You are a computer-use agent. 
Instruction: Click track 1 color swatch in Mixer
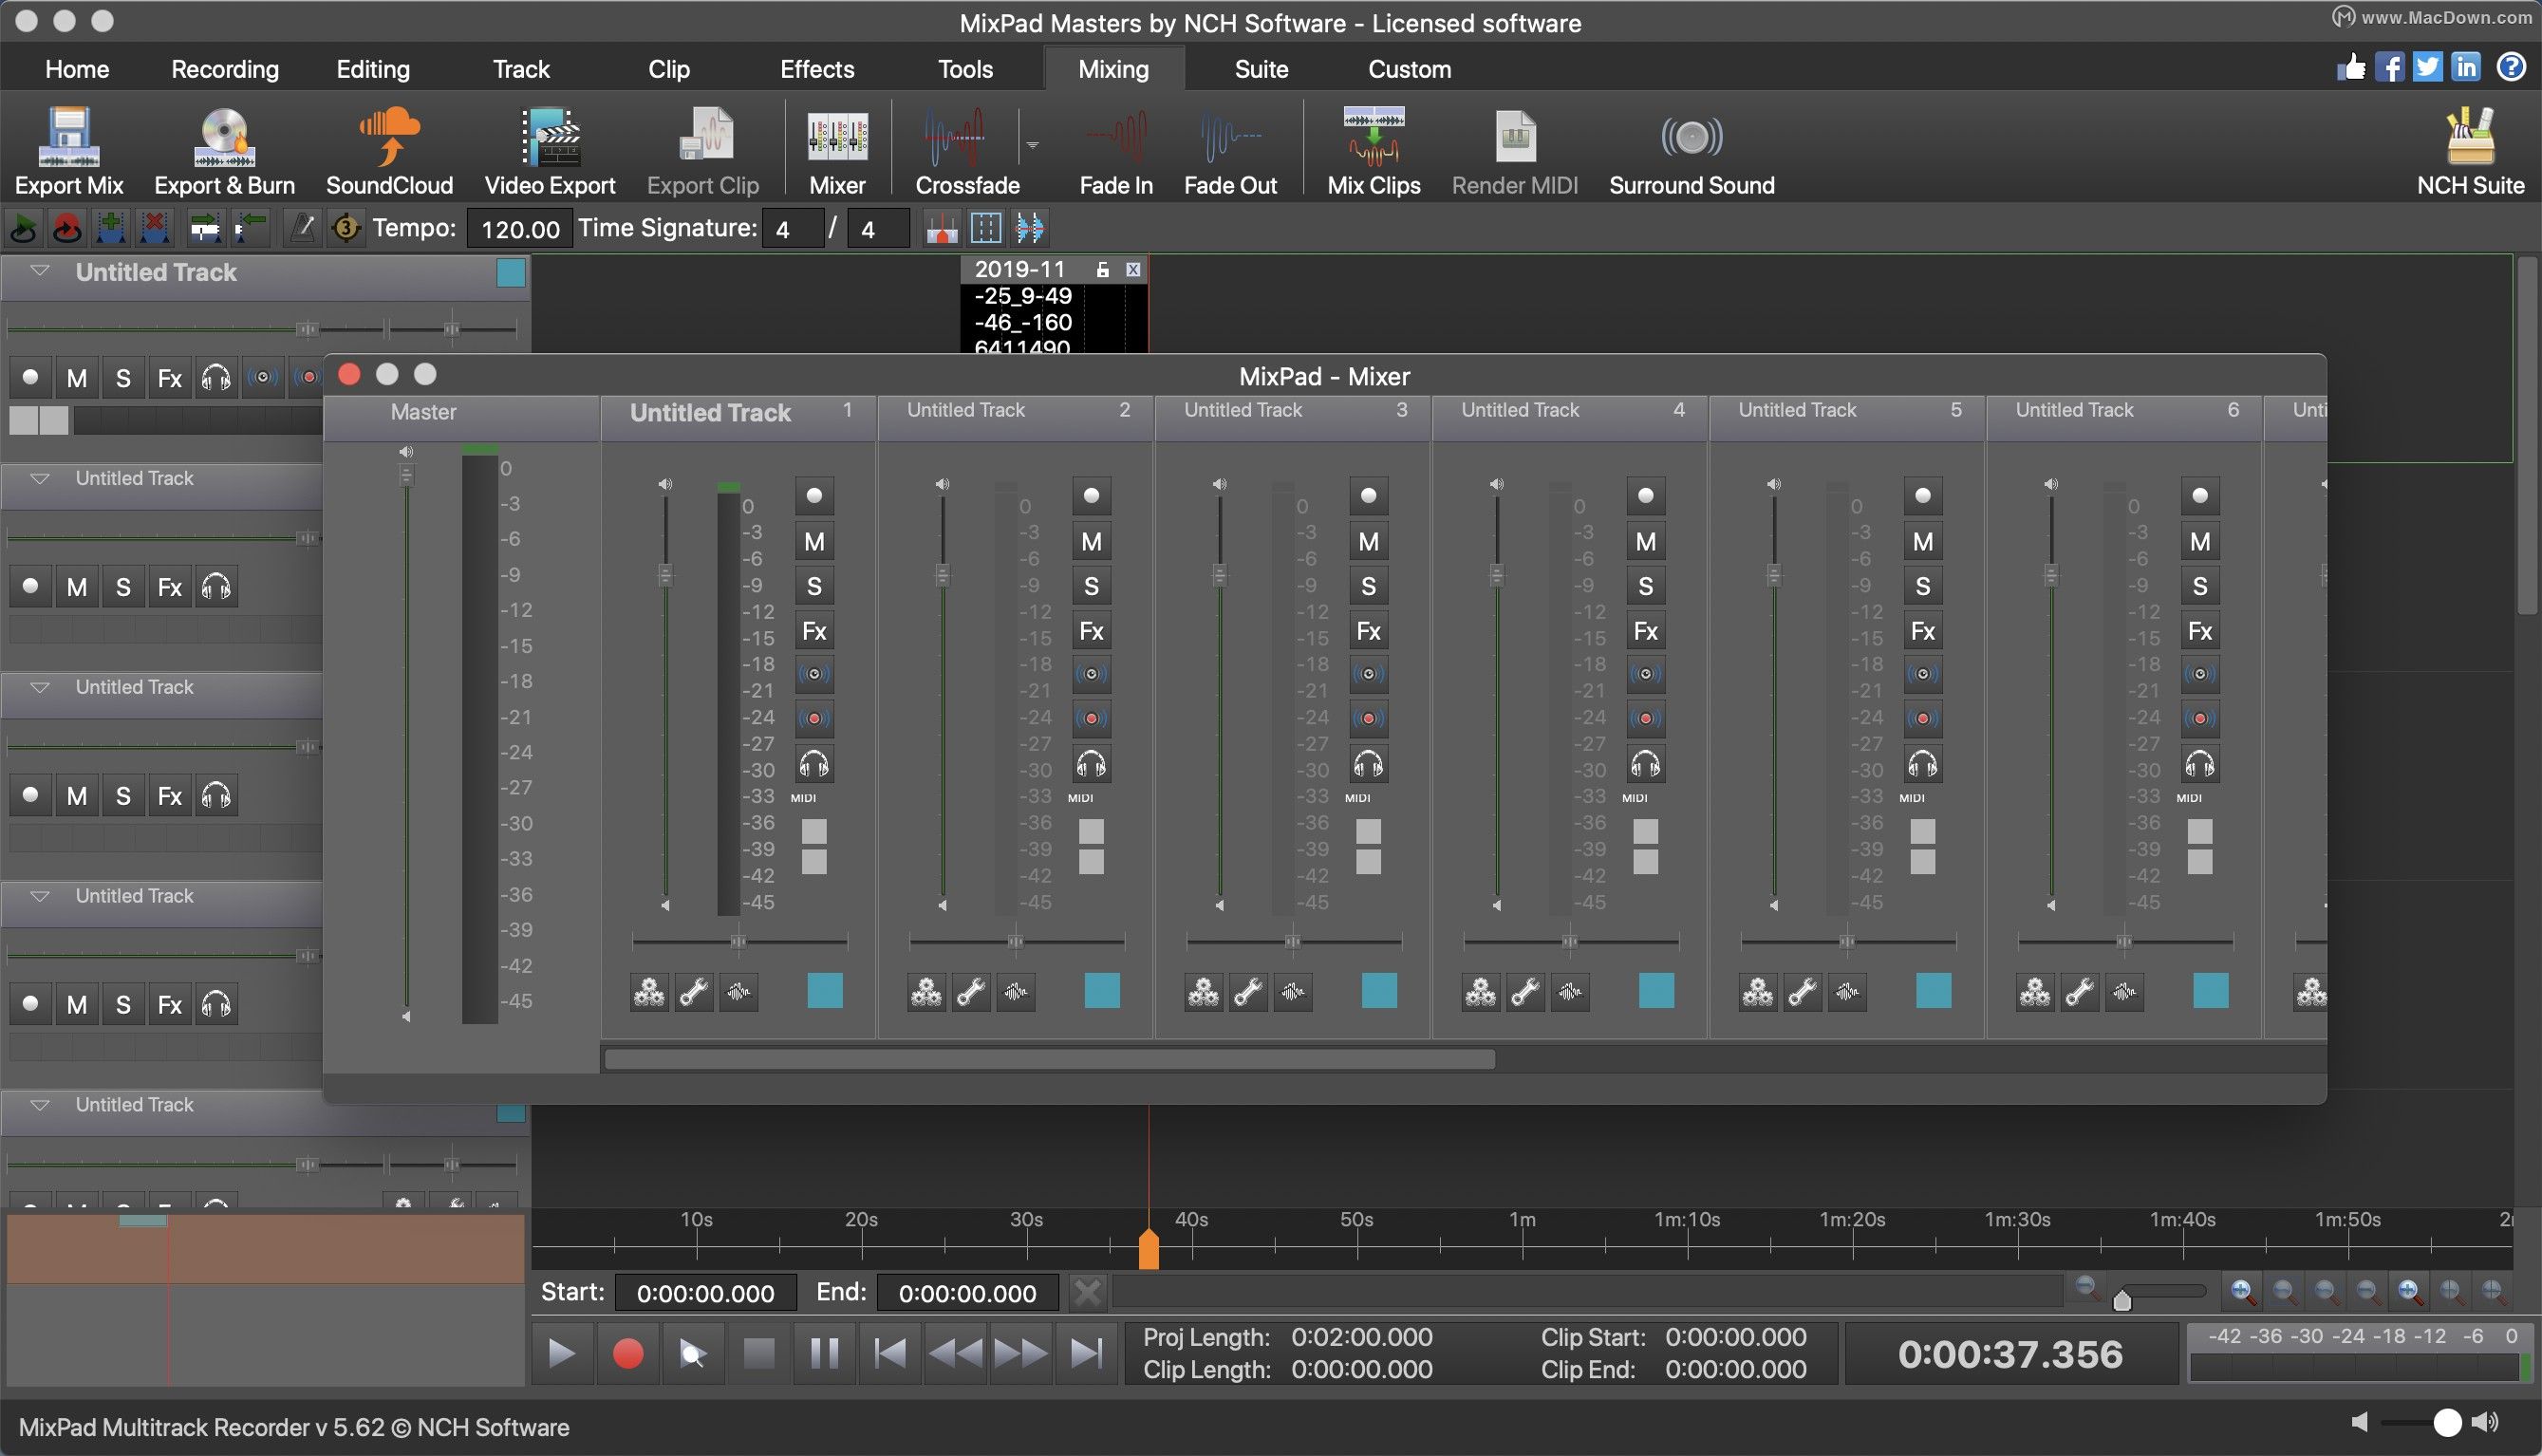pyautogui.click(x=824, y=991)
